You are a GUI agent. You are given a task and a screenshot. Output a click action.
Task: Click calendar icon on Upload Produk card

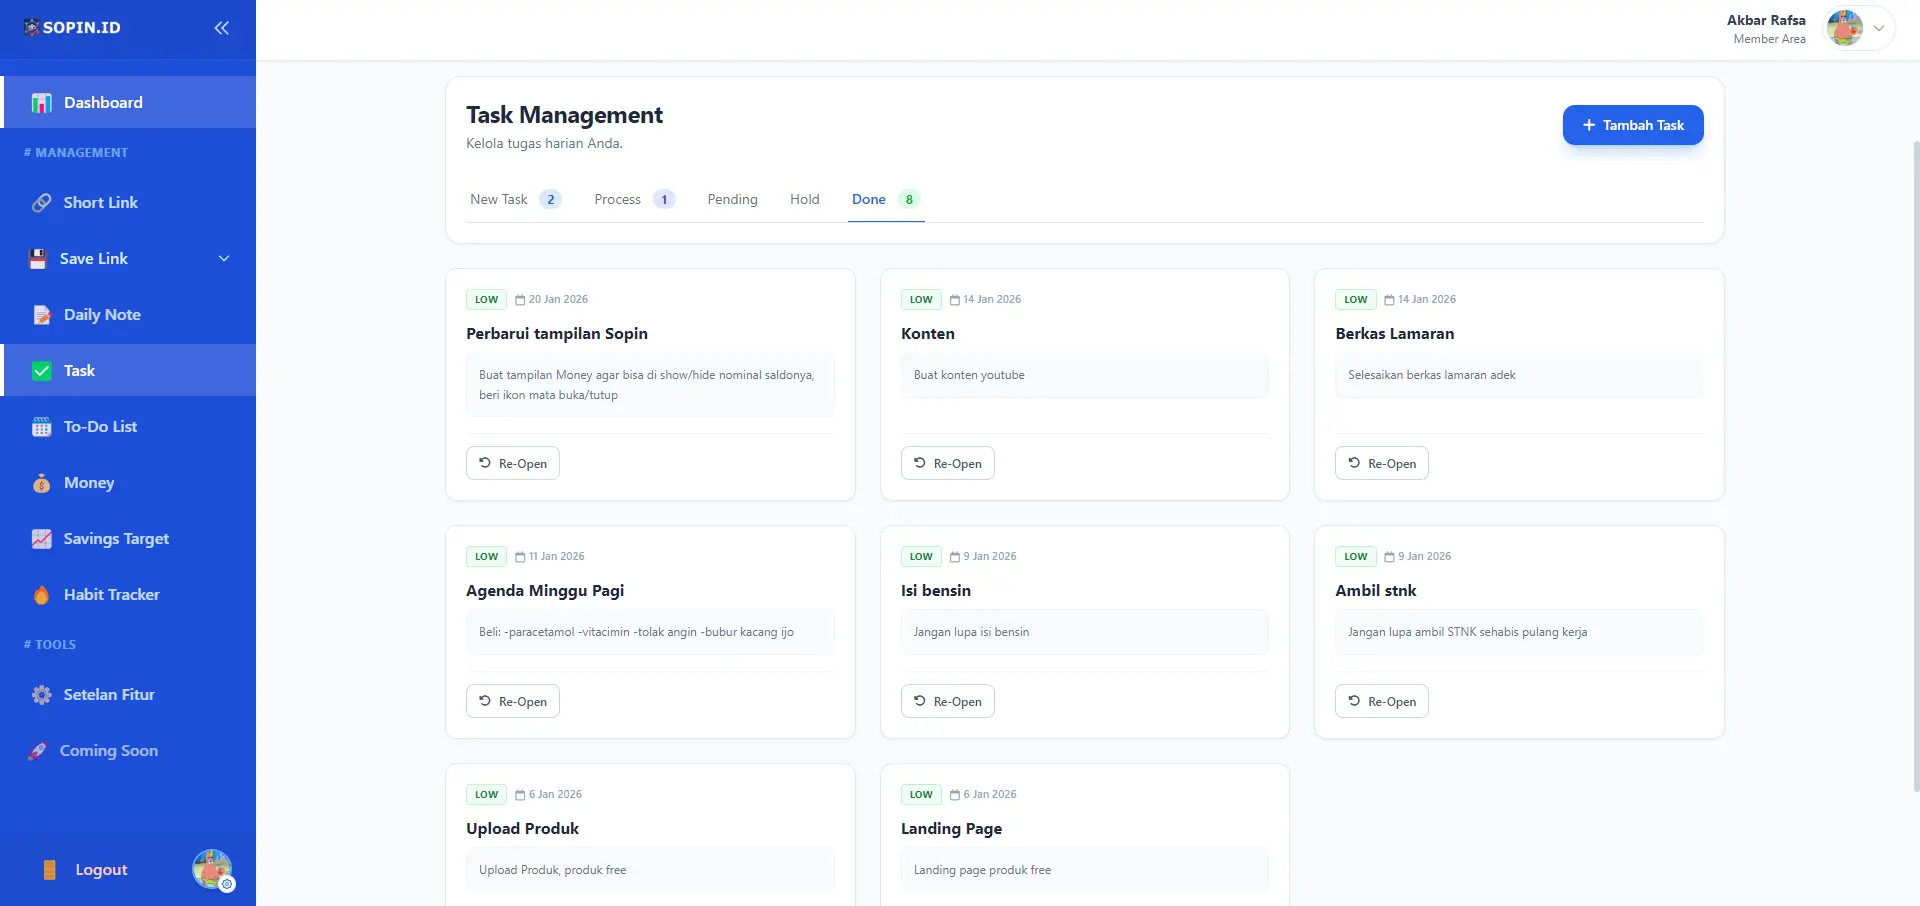tap(520, 795)
